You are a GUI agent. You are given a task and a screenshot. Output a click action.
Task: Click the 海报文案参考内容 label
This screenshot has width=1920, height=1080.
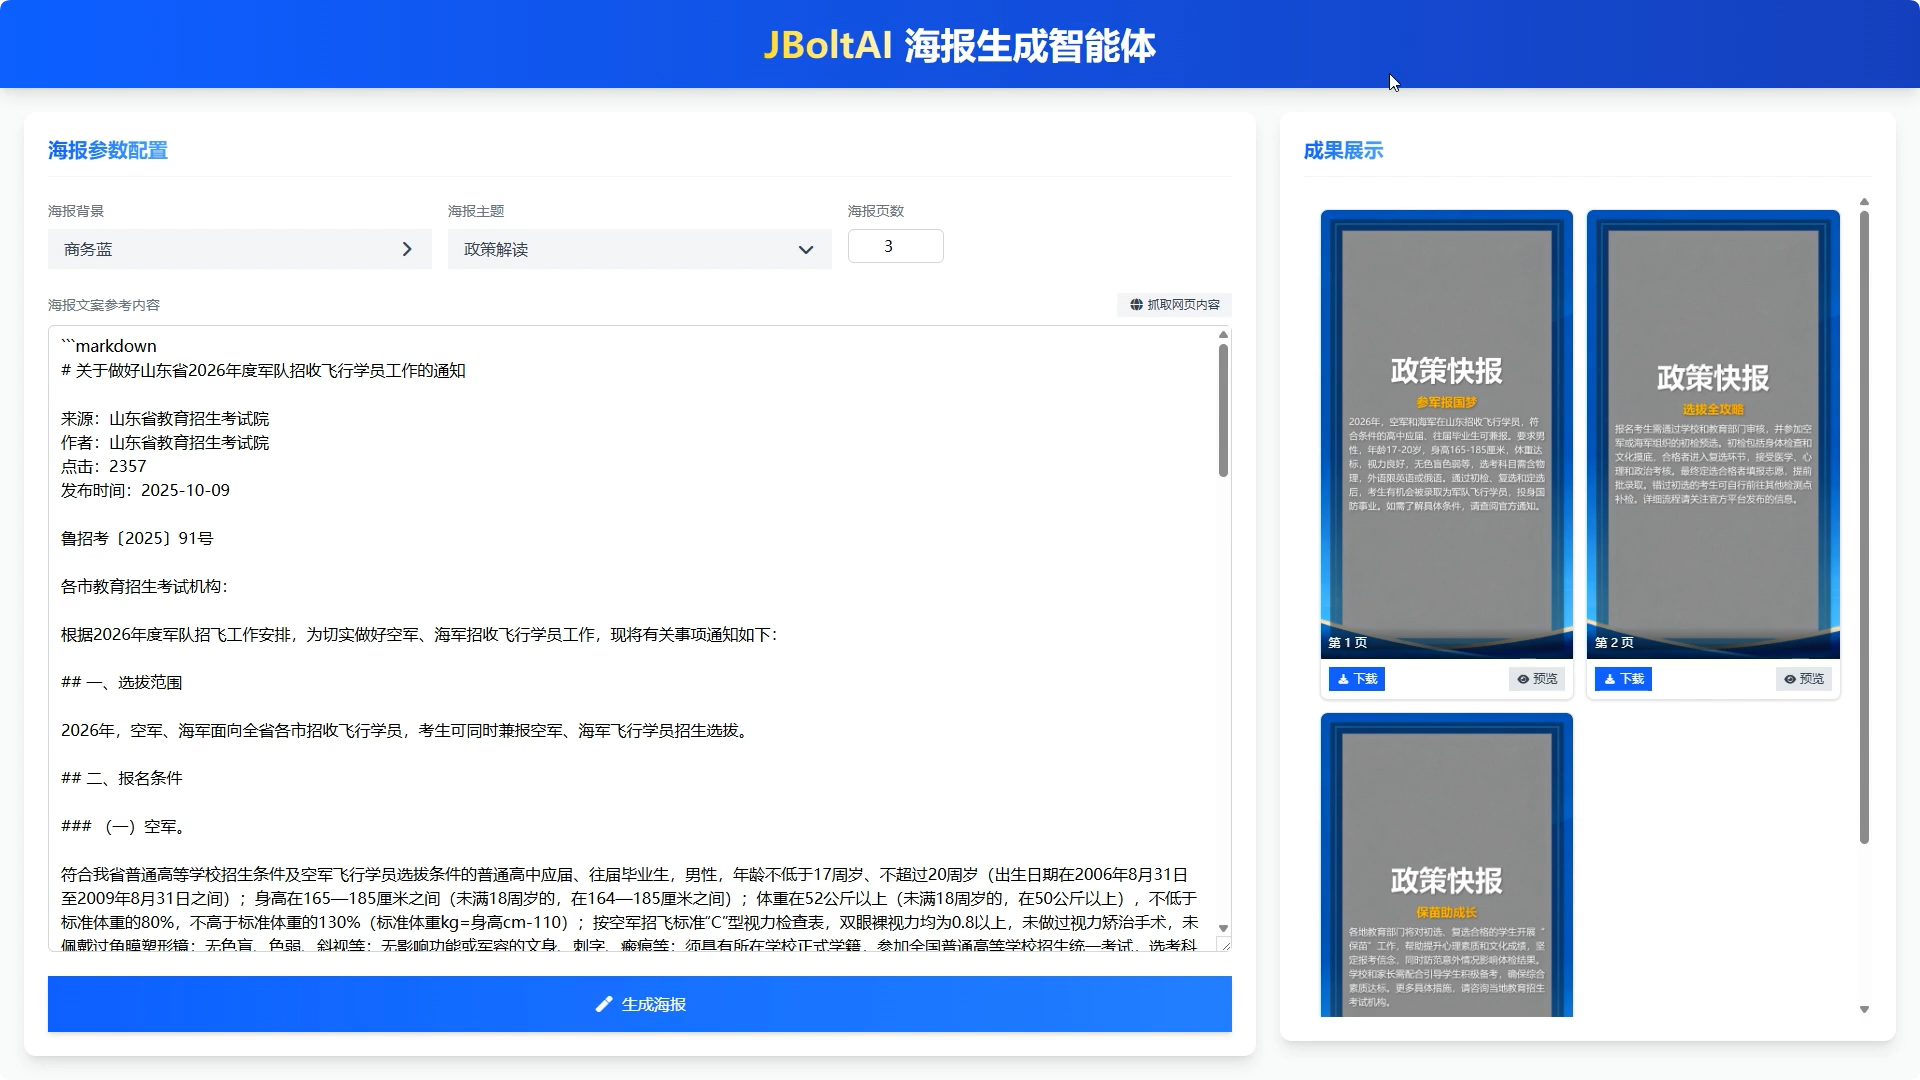pos(104,305)
